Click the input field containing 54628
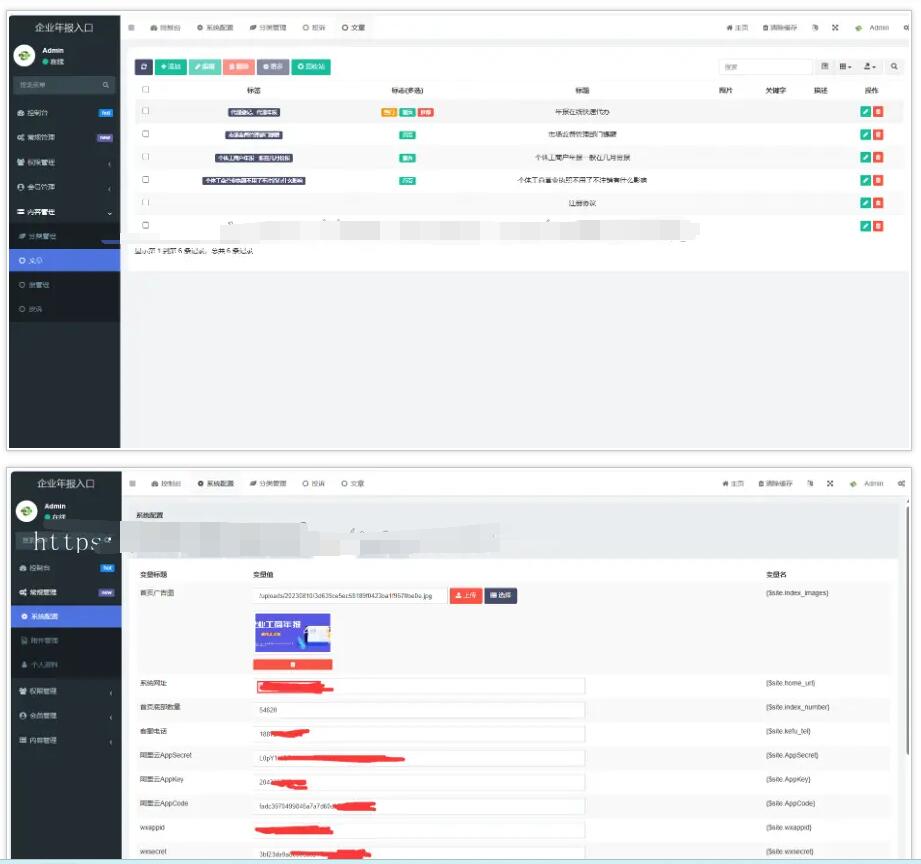 click(418, 709)
